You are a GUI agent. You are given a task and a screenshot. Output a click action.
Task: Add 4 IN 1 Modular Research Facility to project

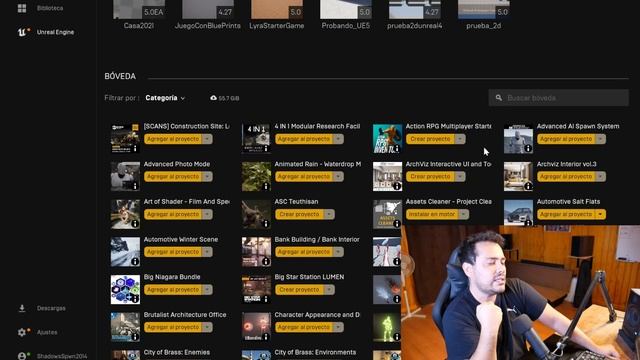click(x=304, y=139)
